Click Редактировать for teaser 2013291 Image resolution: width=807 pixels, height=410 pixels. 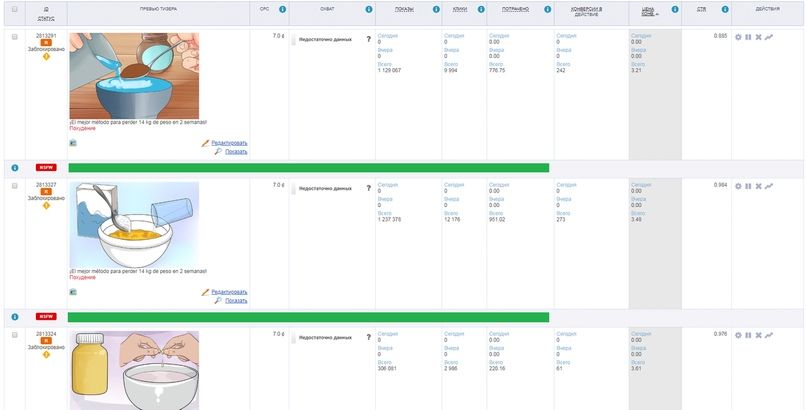[x=229, y=143]
